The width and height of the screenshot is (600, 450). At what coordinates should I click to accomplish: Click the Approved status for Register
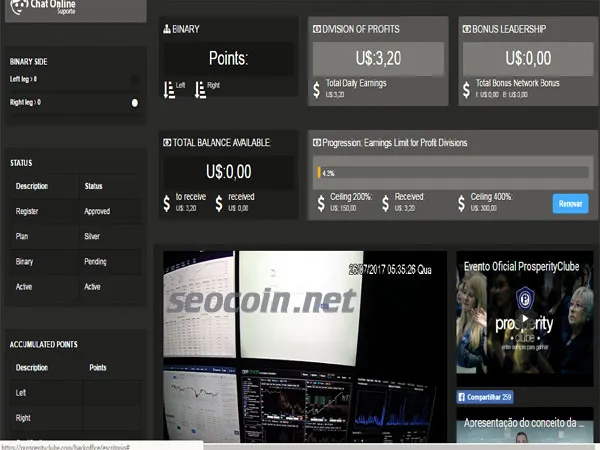click(x=97, y=211)
